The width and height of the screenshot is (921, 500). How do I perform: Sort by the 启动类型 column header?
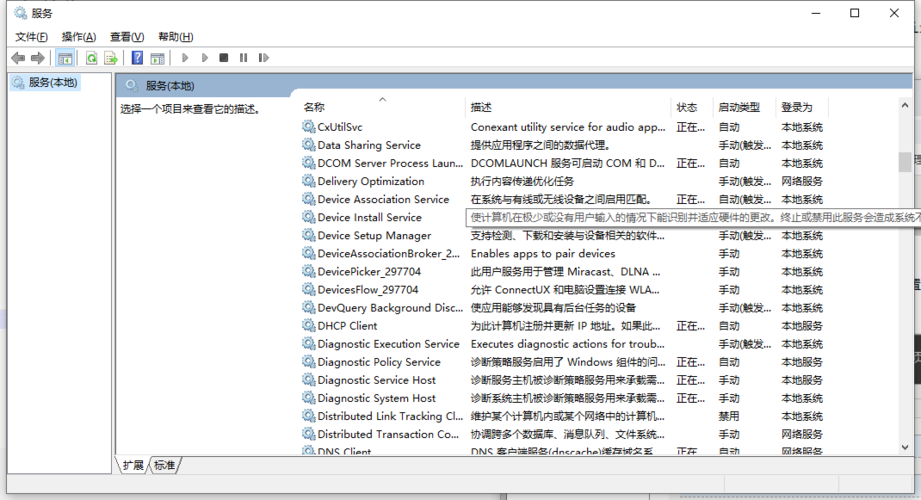coord(744,107)
